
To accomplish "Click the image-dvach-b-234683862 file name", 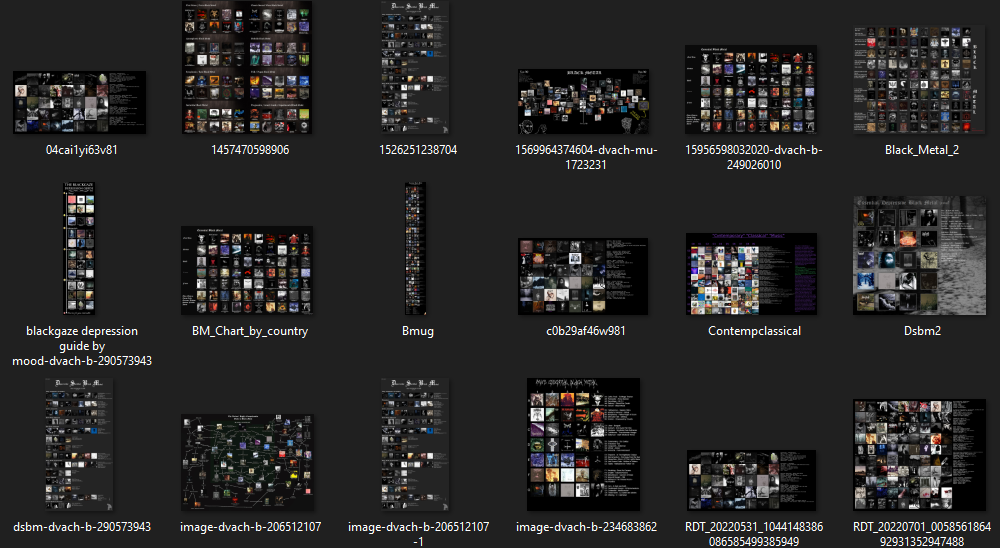I will tap(586, 527).
